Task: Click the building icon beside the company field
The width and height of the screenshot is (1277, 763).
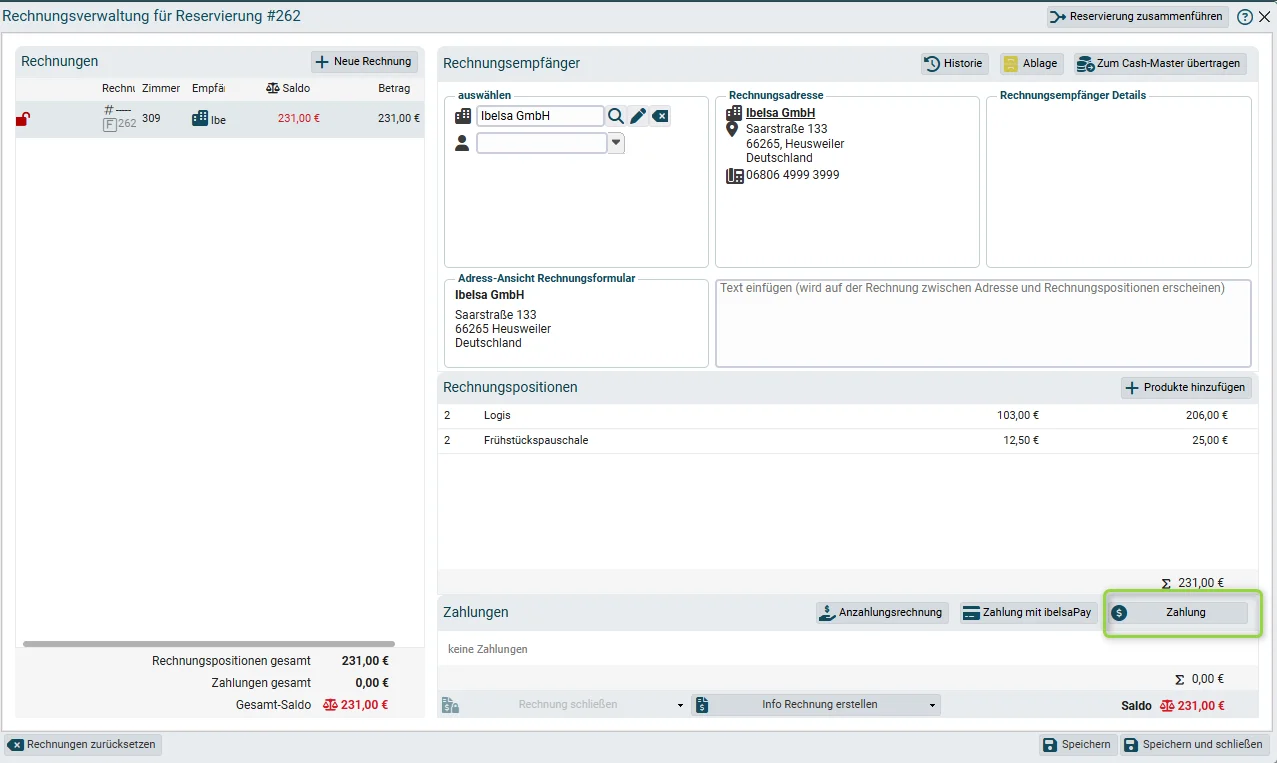Action: coord(462,116)
